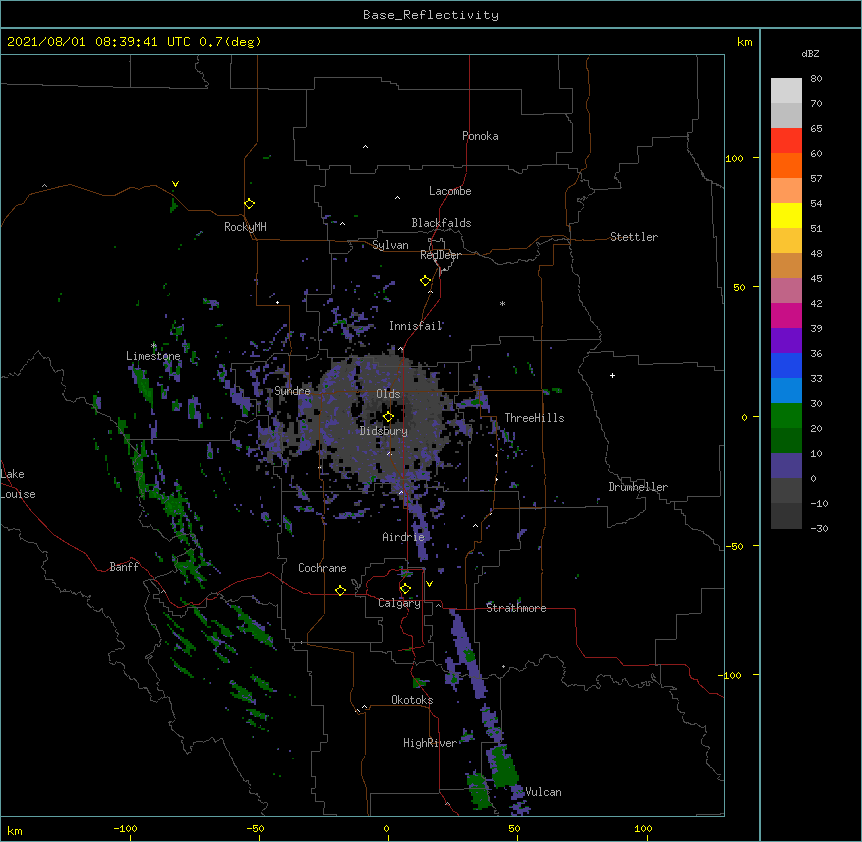Click the -100 tick on the bottom axis
This screenshot has width=862, height=842.
(x=125, y=828)
